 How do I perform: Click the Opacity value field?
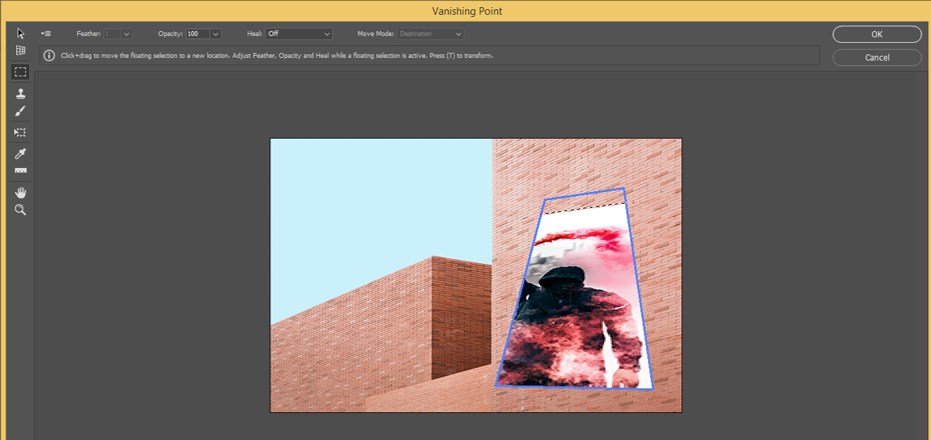click(x=198, y=34)
